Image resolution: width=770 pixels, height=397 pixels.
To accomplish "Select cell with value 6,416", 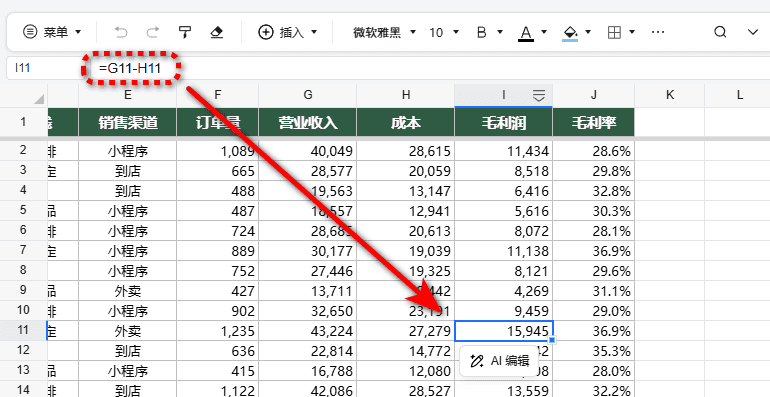I will coord(504,191).
